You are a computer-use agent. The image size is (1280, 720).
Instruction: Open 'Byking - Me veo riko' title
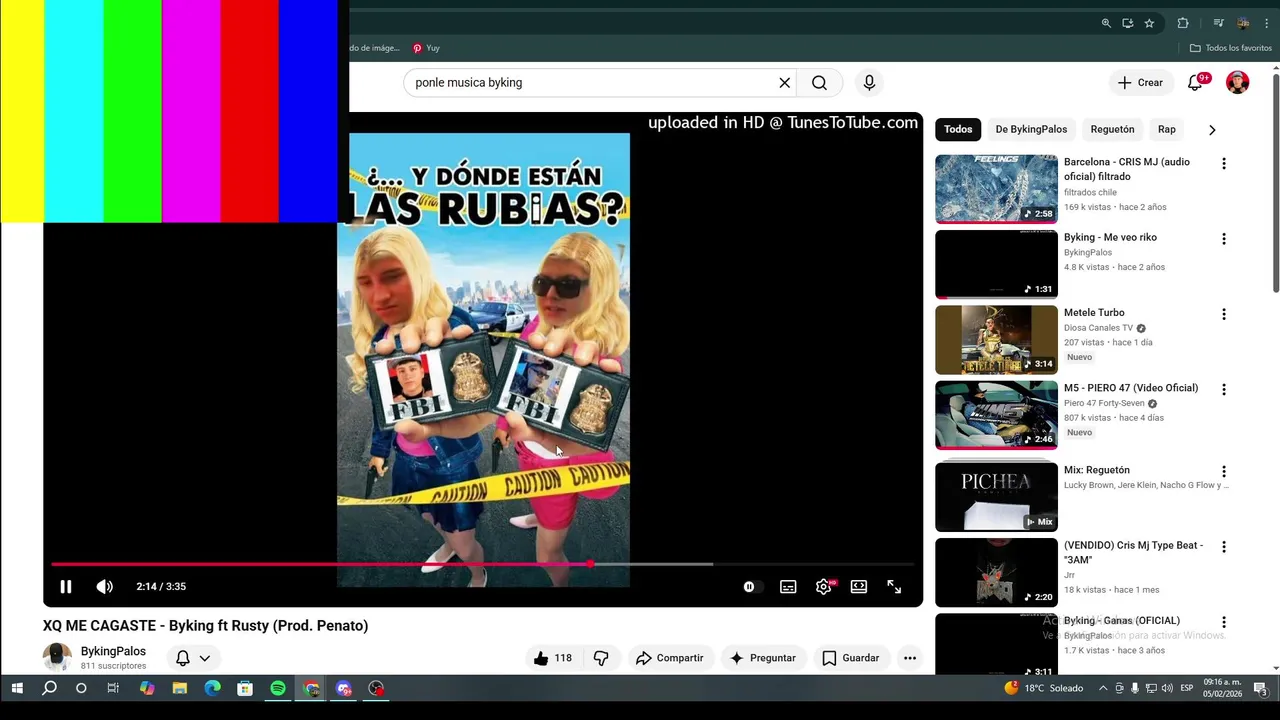click(1110, 237)
